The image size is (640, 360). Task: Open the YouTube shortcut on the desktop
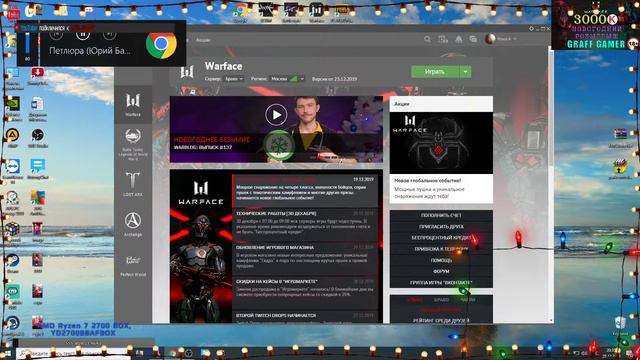point(13,11)
